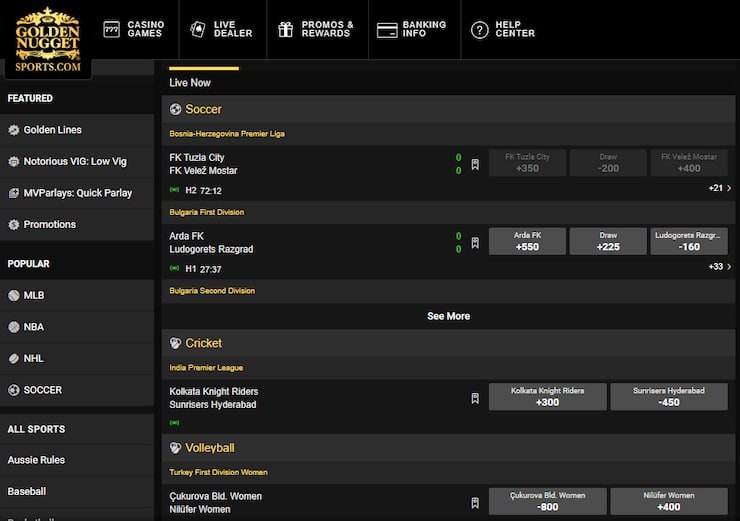This screenshot has width=740, height=521.
Task: Bookmark the Kolkata Knight Riders match
Action: pyautogui.click(x=475, y=398)
